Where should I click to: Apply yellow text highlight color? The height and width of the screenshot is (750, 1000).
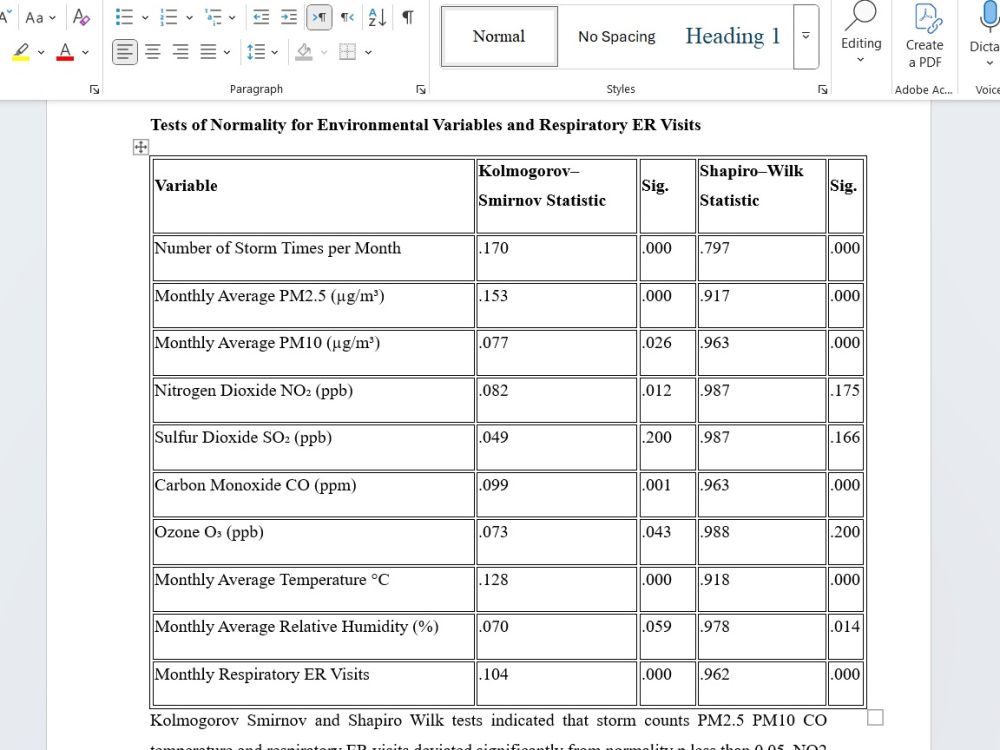pos(21,52)
